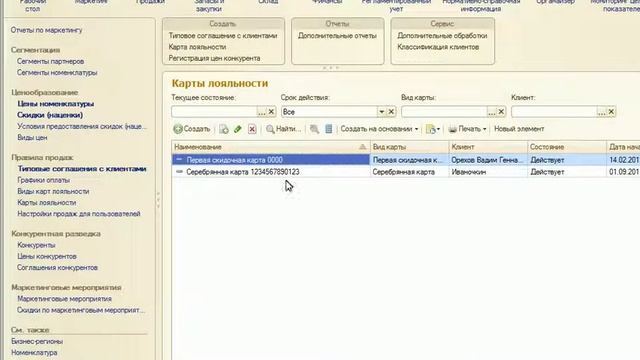
Task: Click the green Создать button icon
Action: (x=178, y=129)
